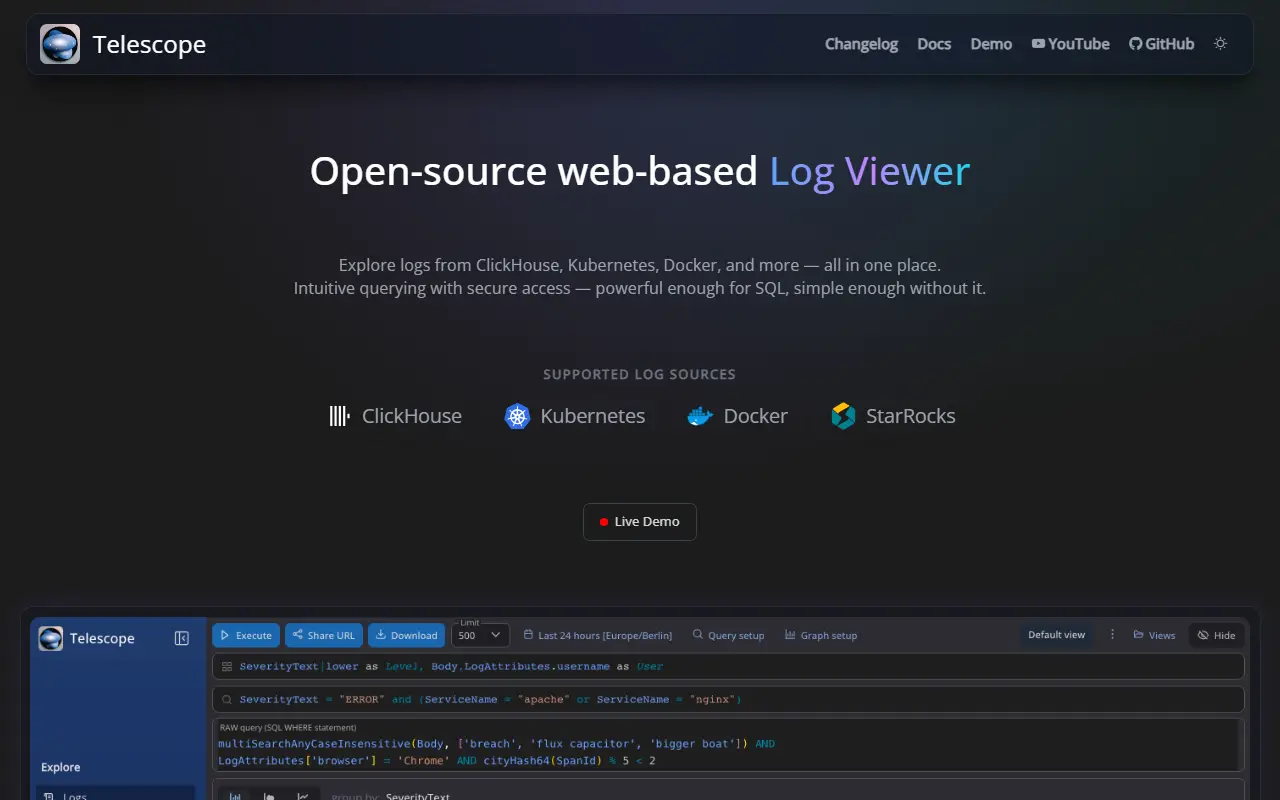Click the Execute button in the preview

click(x=246, y=635)
